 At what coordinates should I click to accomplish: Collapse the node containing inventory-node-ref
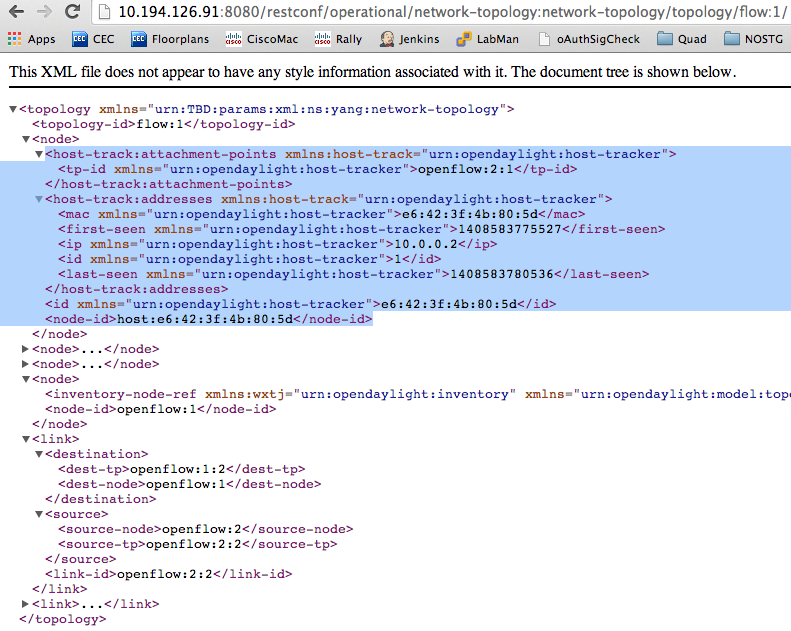[x=26, y=379]
